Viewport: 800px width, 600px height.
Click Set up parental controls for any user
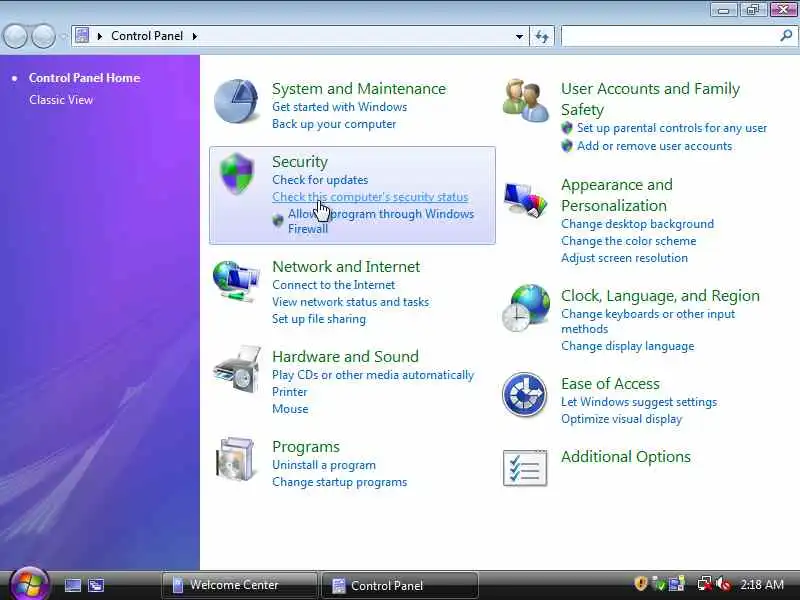(x=671, y=128)
